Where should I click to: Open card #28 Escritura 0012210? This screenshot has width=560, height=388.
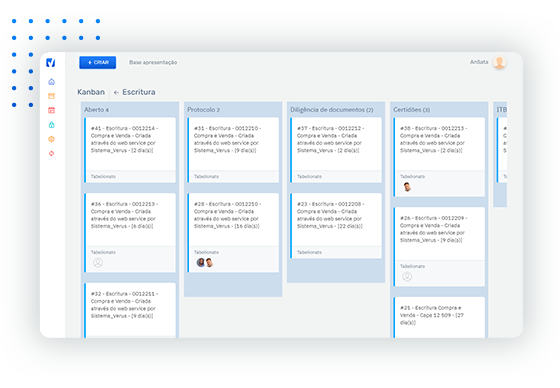tap(233, 233)
